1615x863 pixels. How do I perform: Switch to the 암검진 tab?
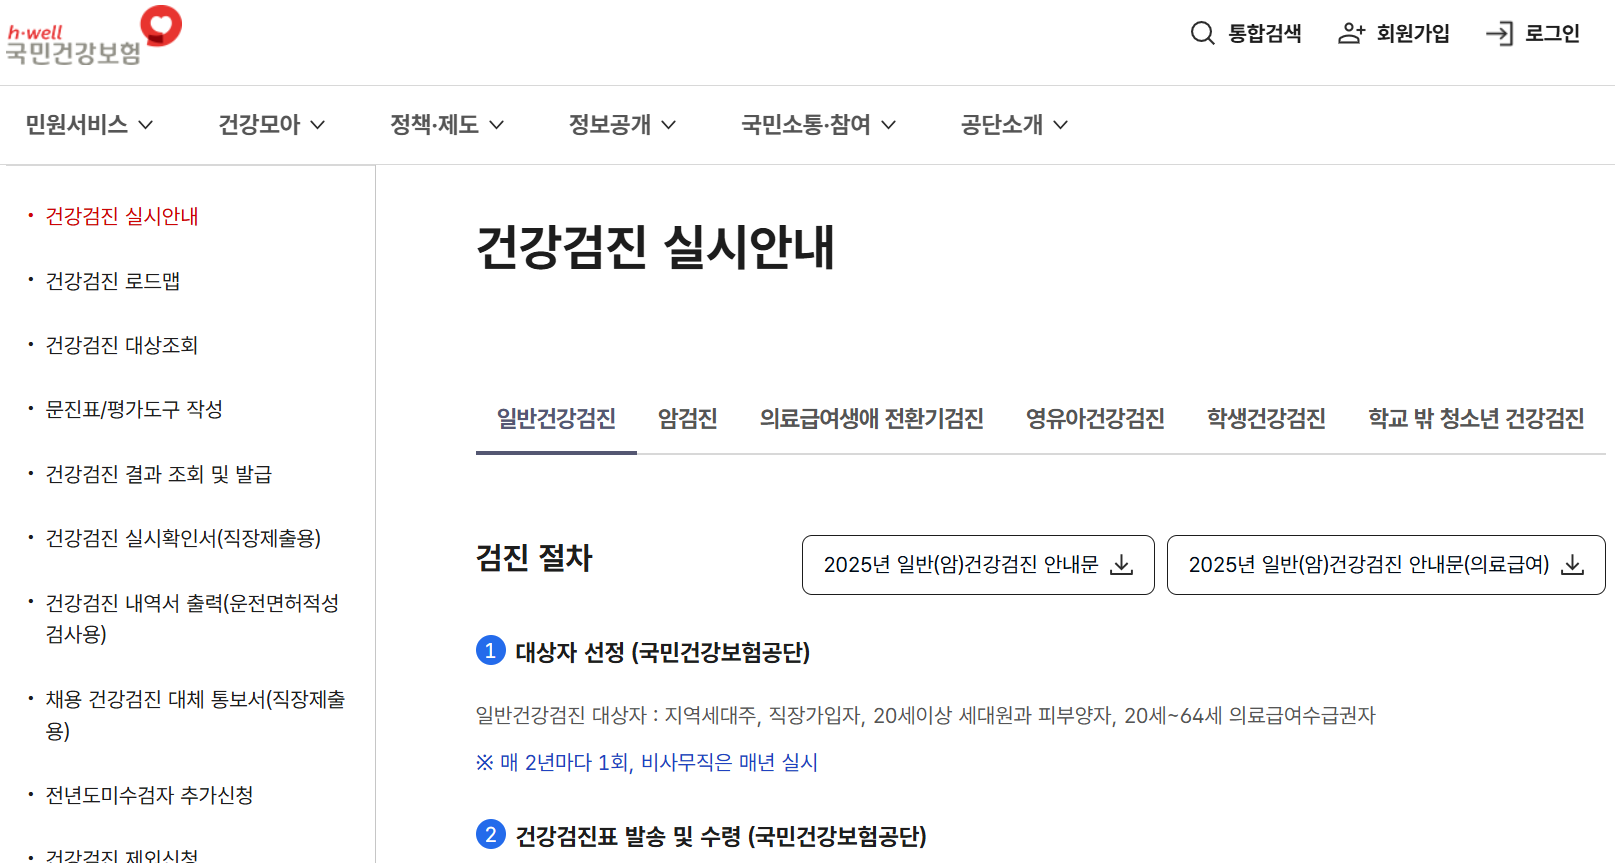point(688,419)
